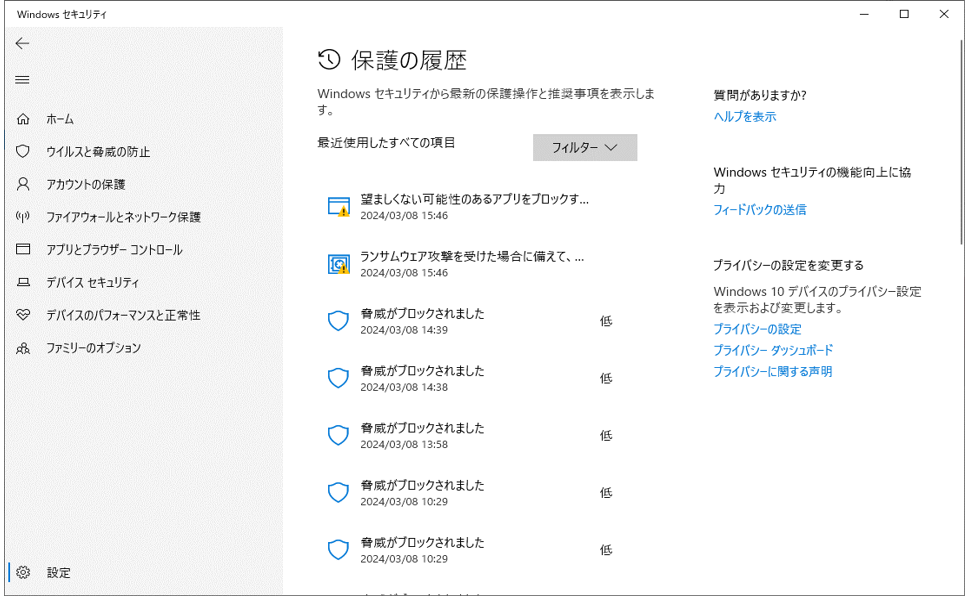Maximize the Windows セキュリティ window
The width and height of the screenshot is (969, 599).
click(x=904, y=14)
